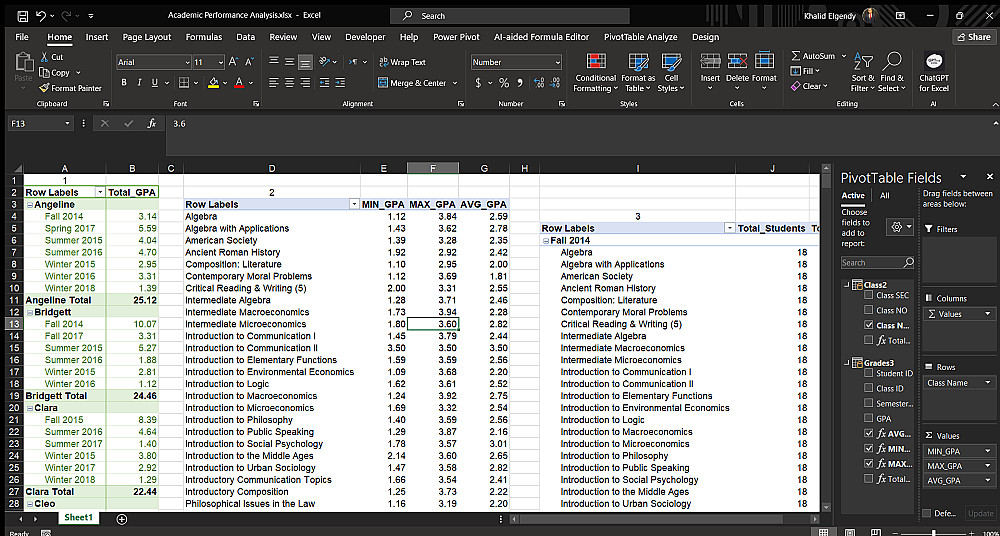
Task: Switch to the Formulas ribbon tab
Action: pos(204,37)
